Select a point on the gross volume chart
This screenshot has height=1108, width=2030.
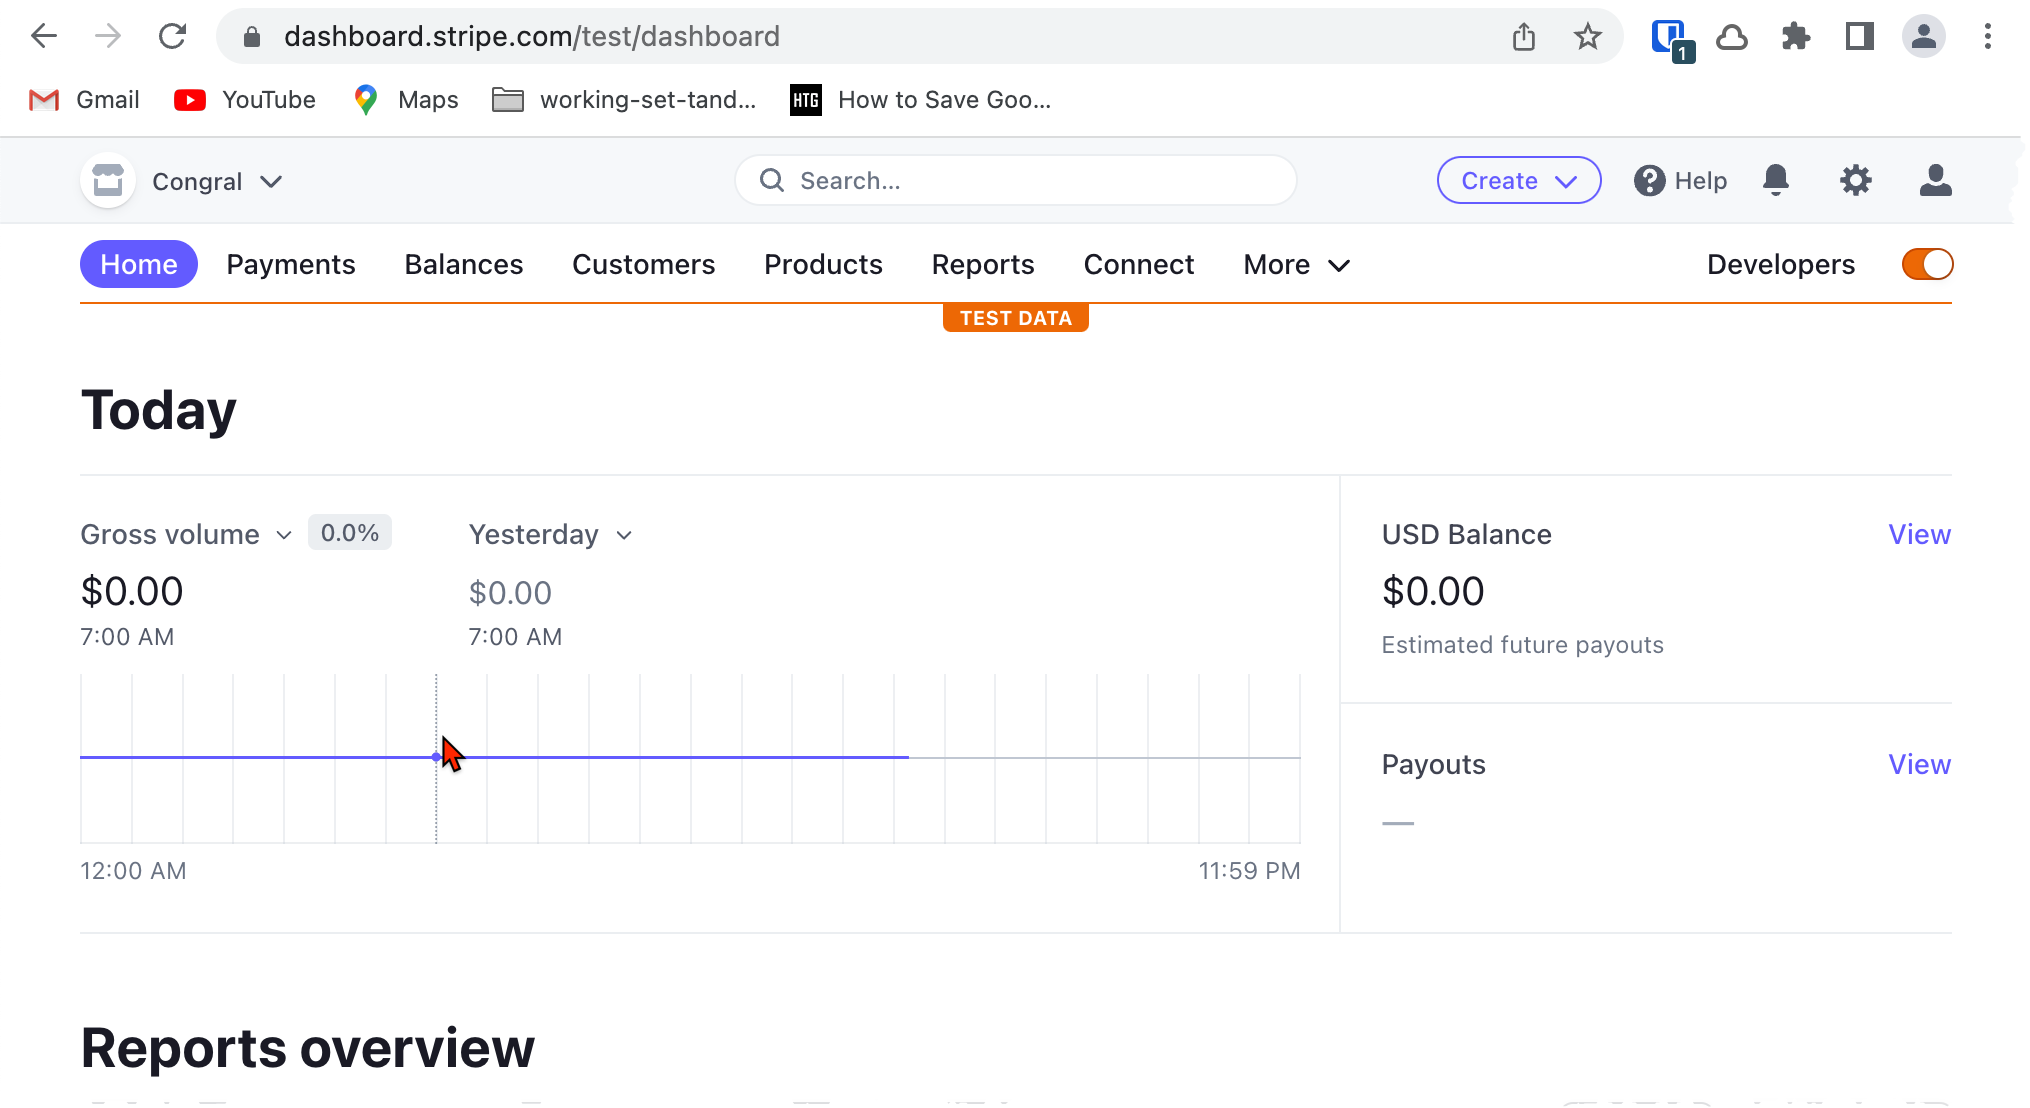(437, 758)
